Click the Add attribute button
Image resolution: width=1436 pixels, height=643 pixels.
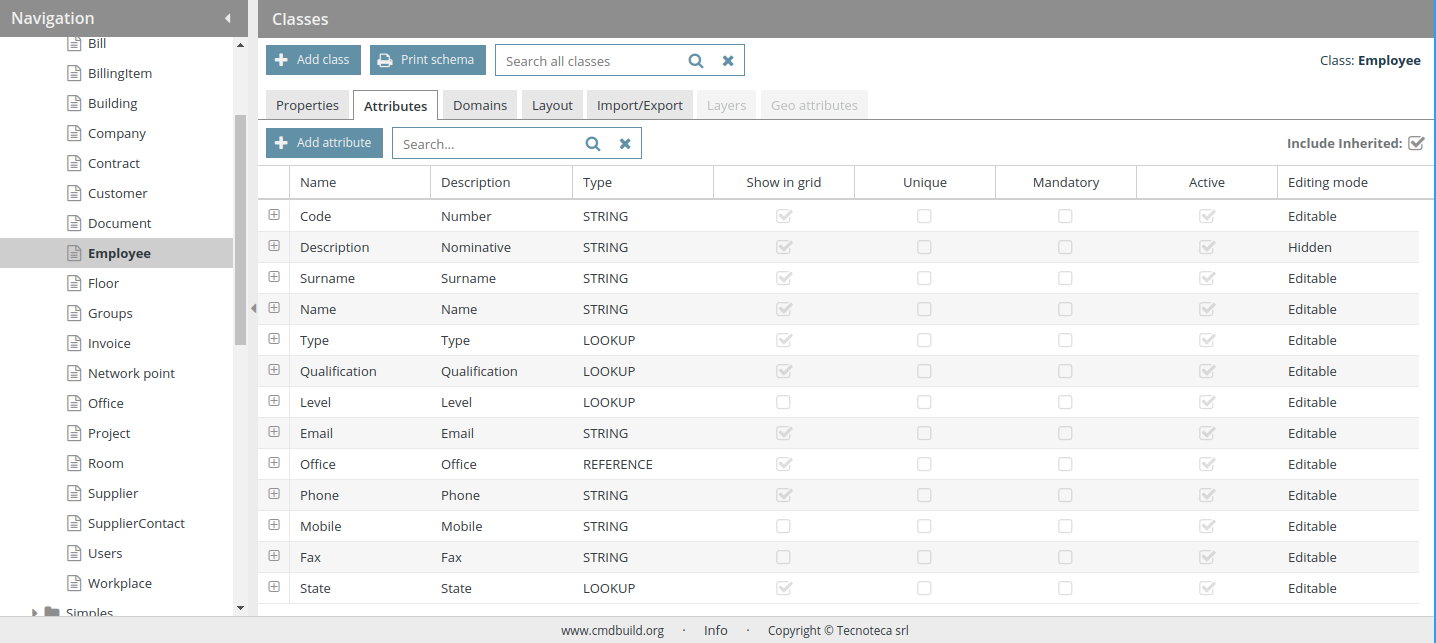pos(324,143)
